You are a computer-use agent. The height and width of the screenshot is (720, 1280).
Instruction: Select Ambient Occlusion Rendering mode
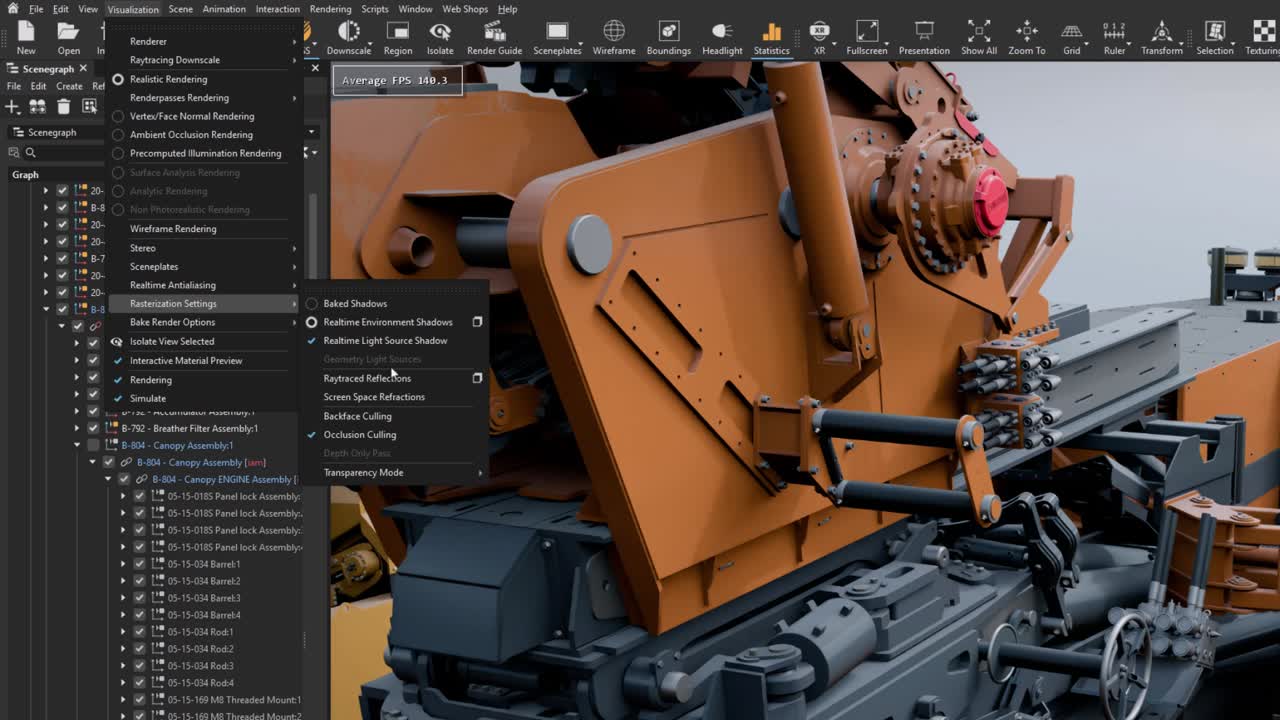pos(191,135)
